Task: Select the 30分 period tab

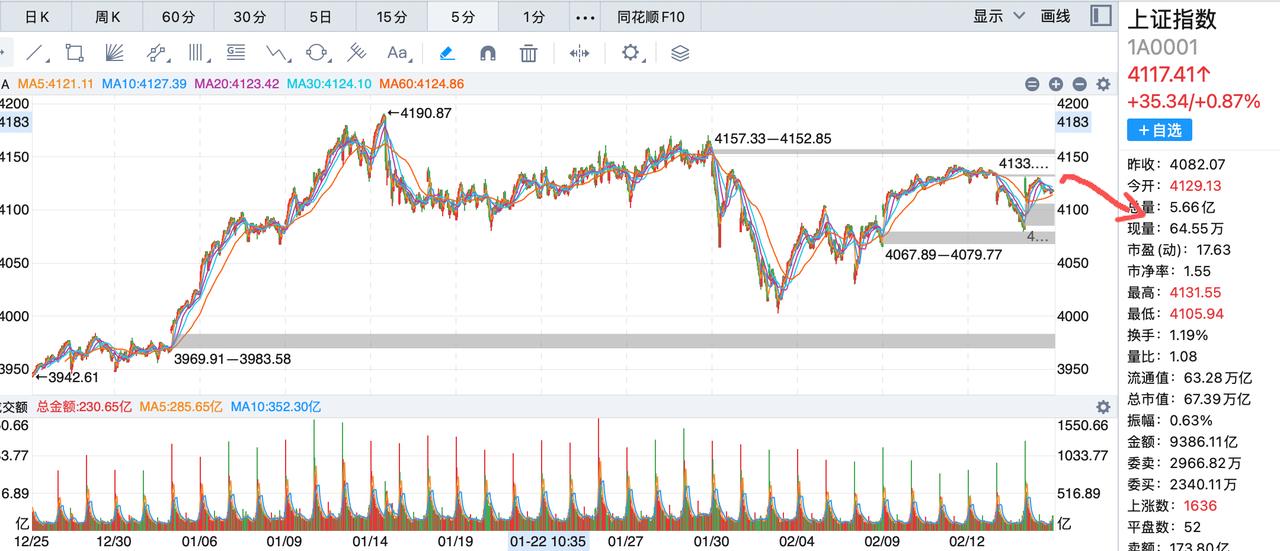Action: [249, 16]
